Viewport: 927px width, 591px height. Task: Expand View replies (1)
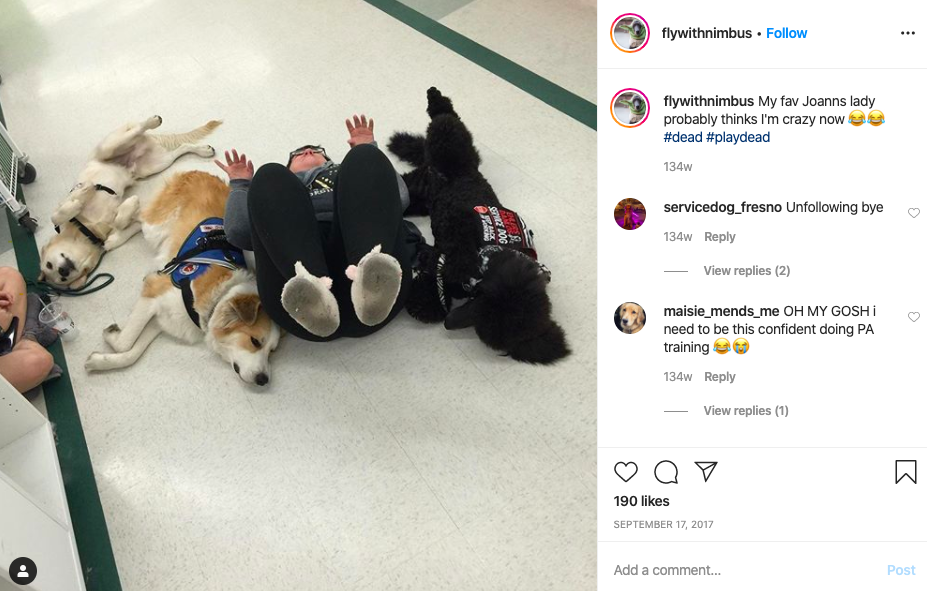(x=746, y=411)
